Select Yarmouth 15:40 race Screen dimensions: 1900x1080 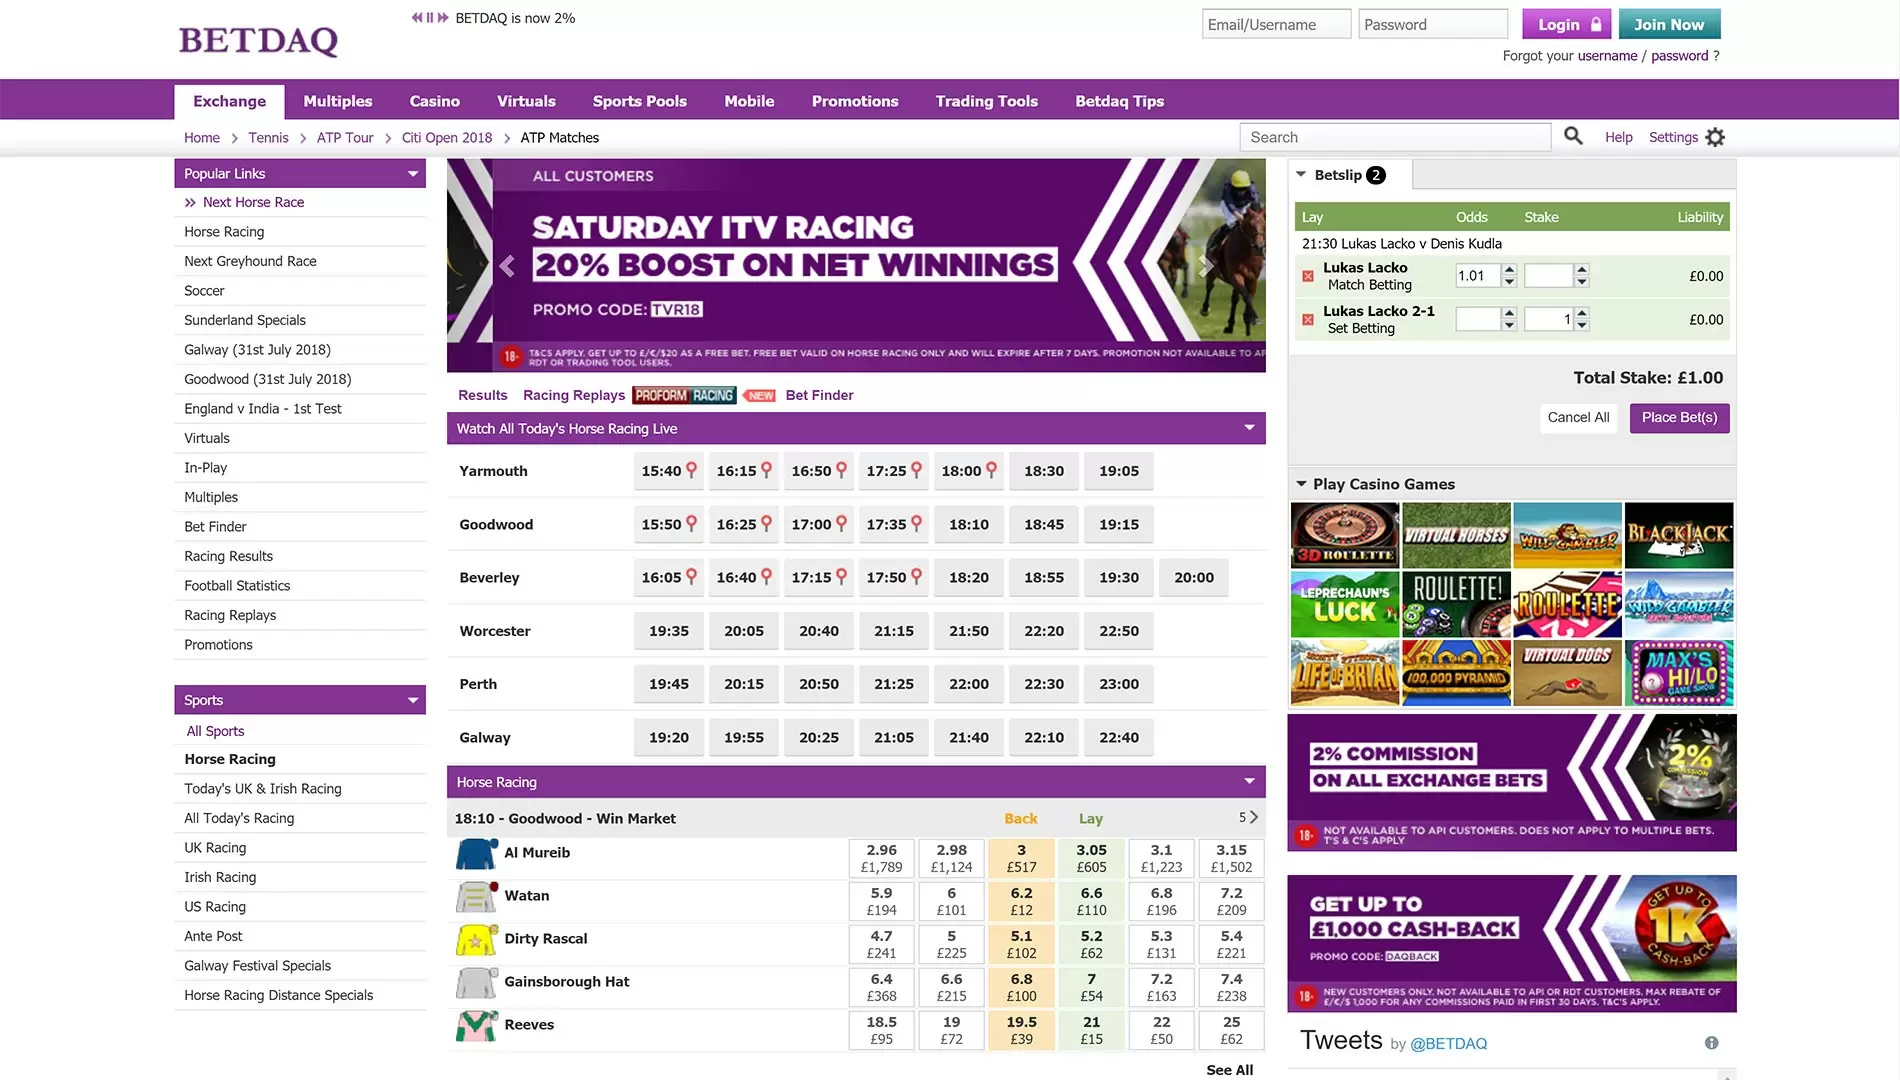click(668, 471)
